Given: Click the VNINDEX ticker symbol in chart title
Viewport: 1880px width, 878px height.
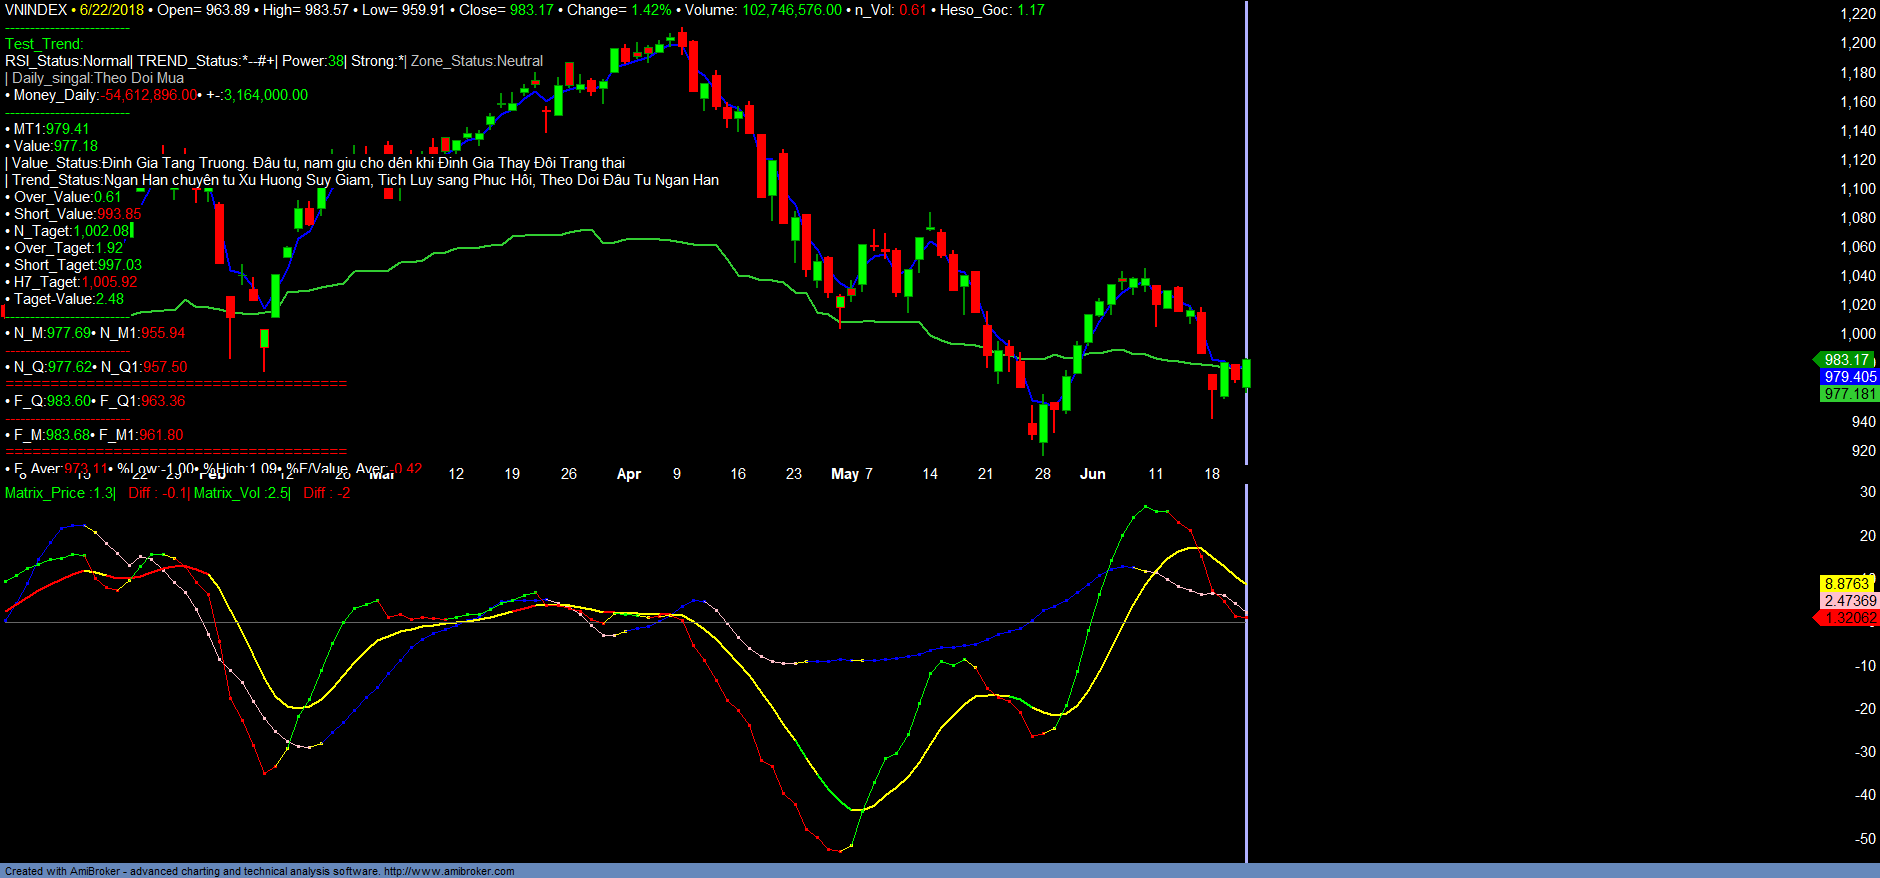Looking at the screenshot, I should coord(36,10).
